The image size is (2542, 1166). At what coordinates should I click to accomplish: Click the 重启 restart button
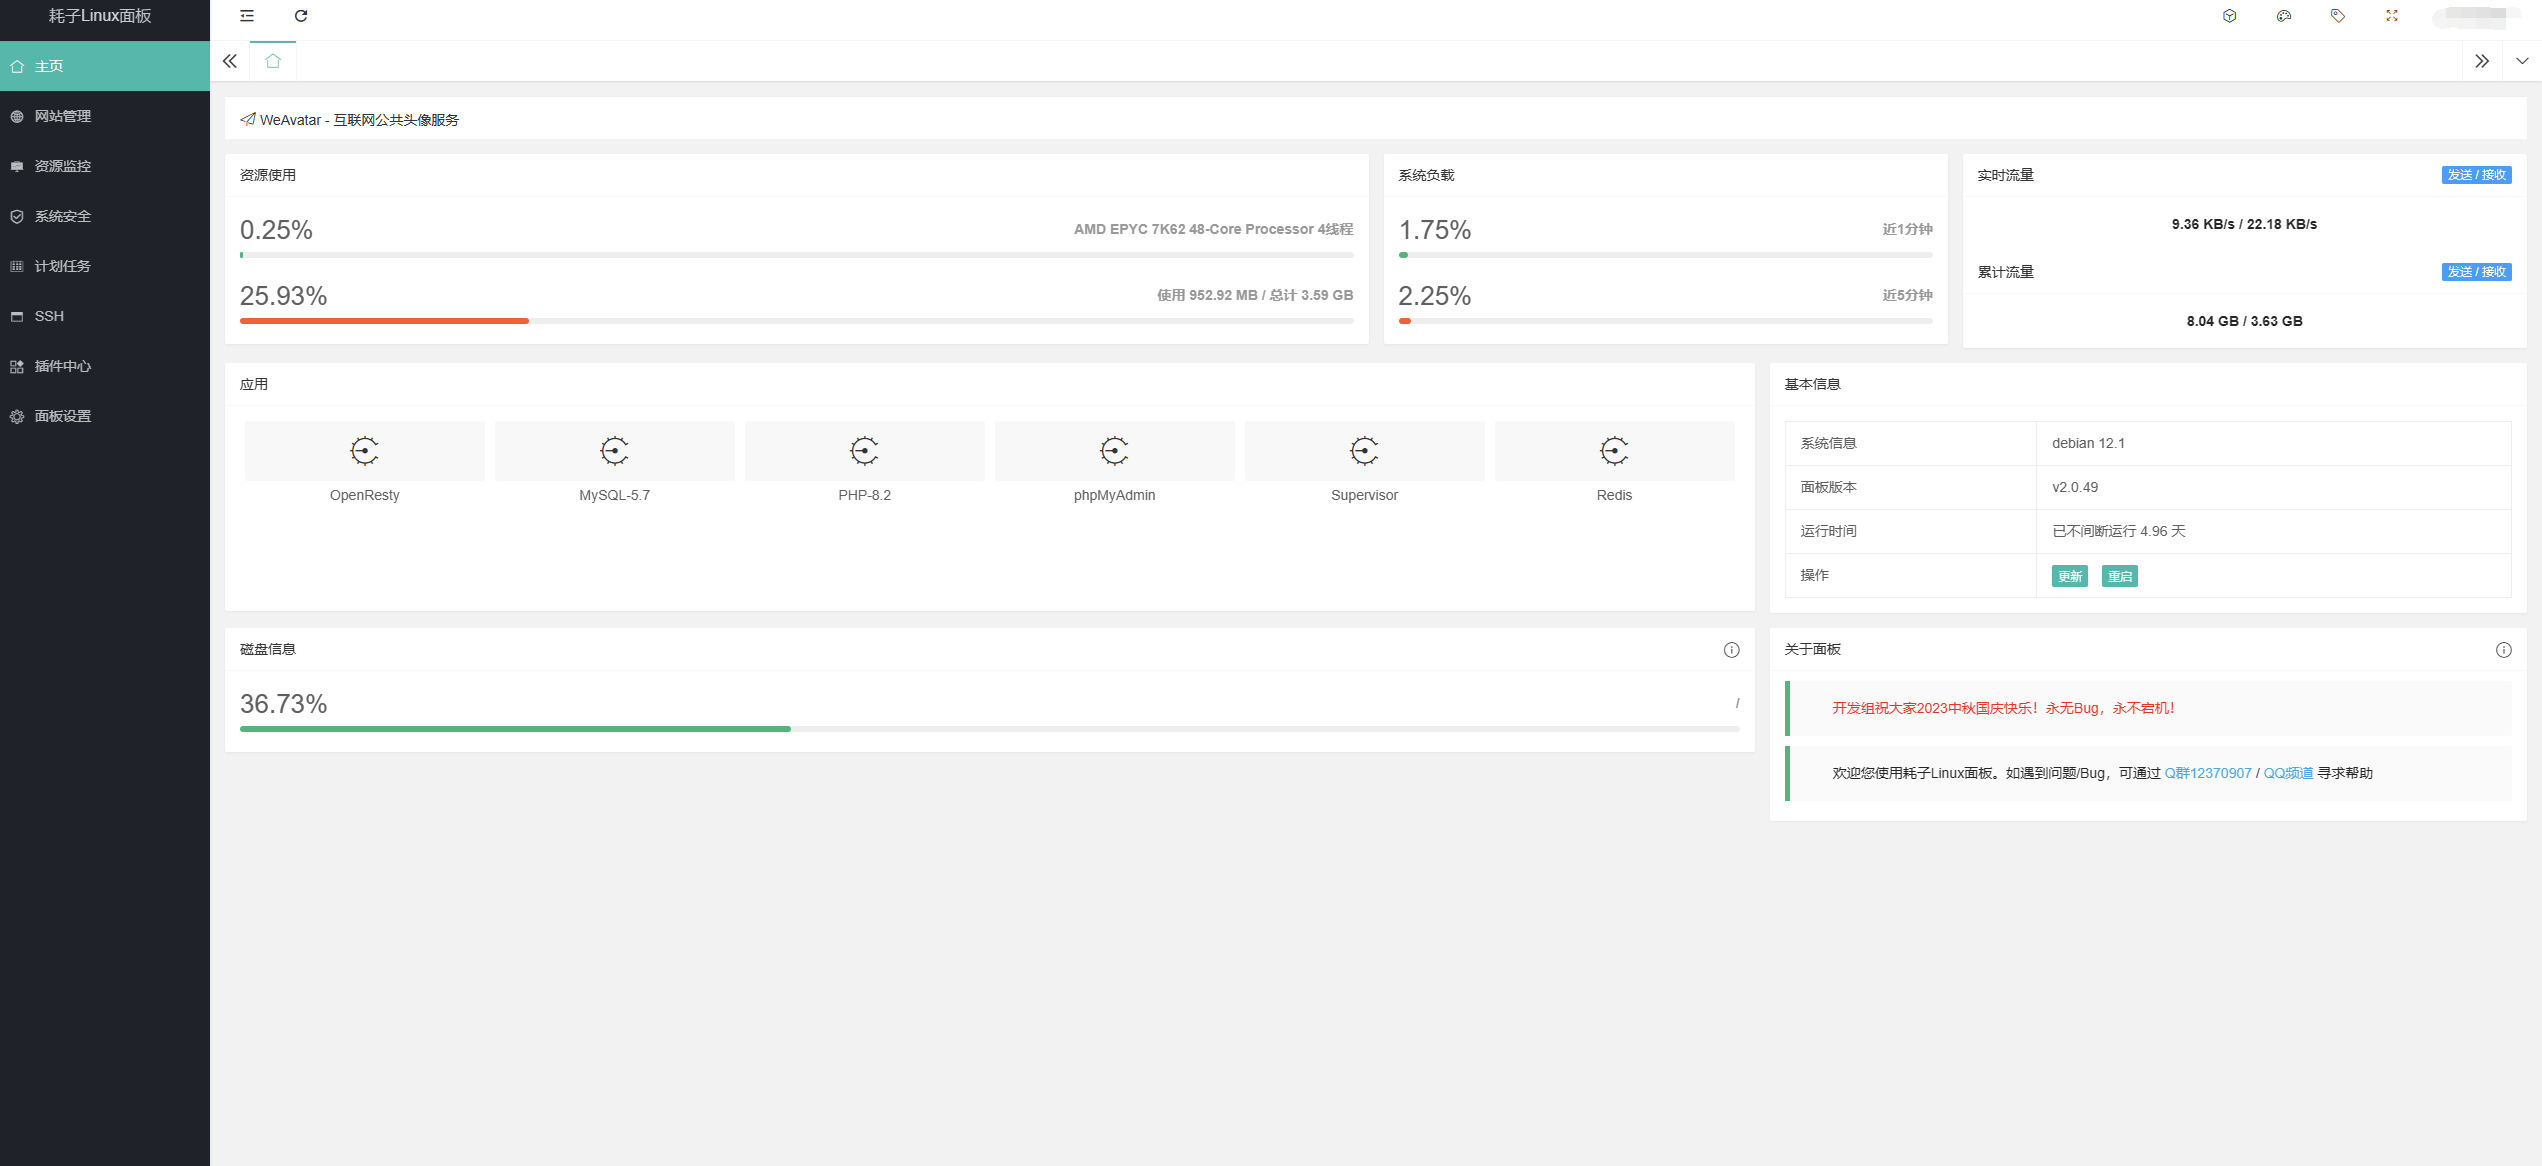pyautogui.click(x=2119, y=576)
